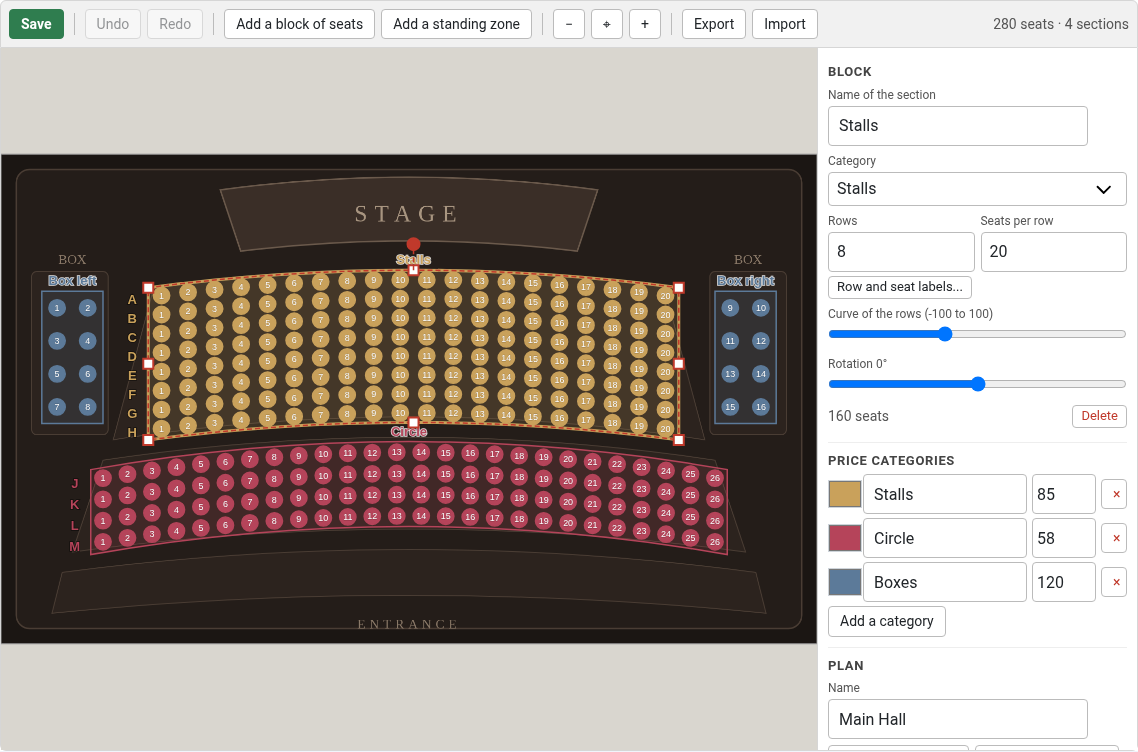Select the Circle section label

409,432
